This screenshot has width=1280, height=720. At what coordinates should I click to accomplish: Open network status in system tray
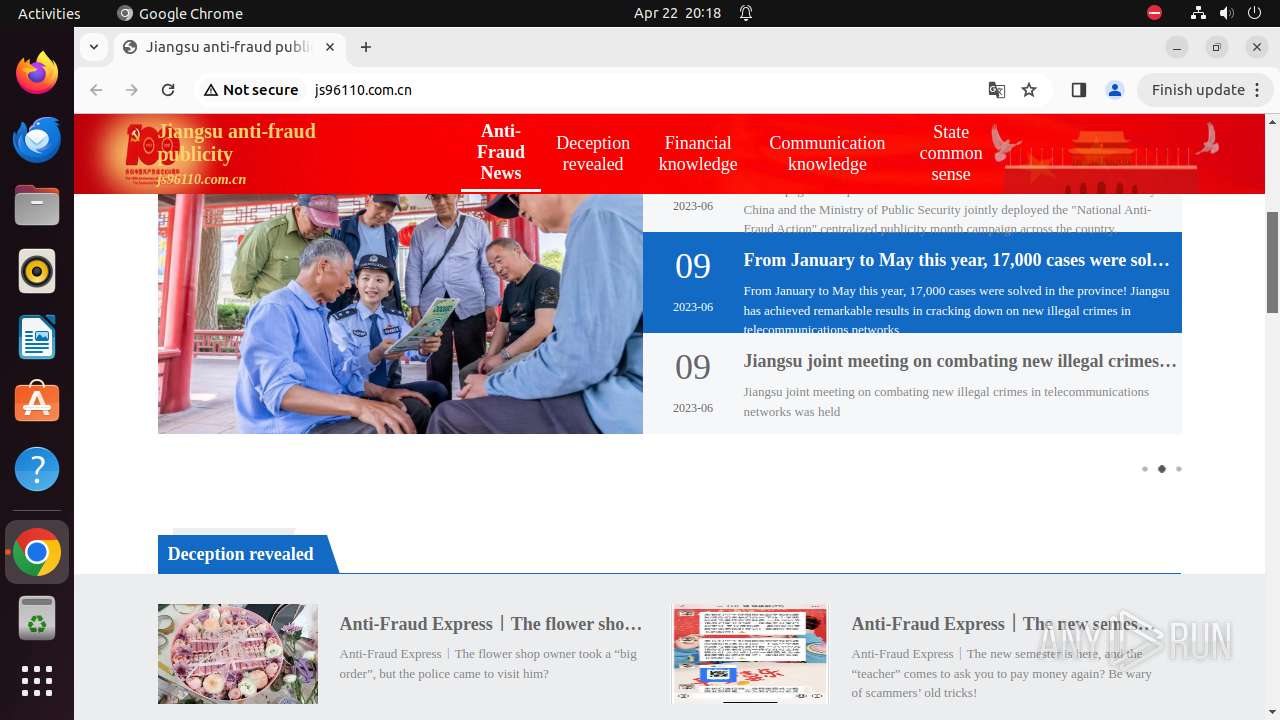tap(1198, 13)
